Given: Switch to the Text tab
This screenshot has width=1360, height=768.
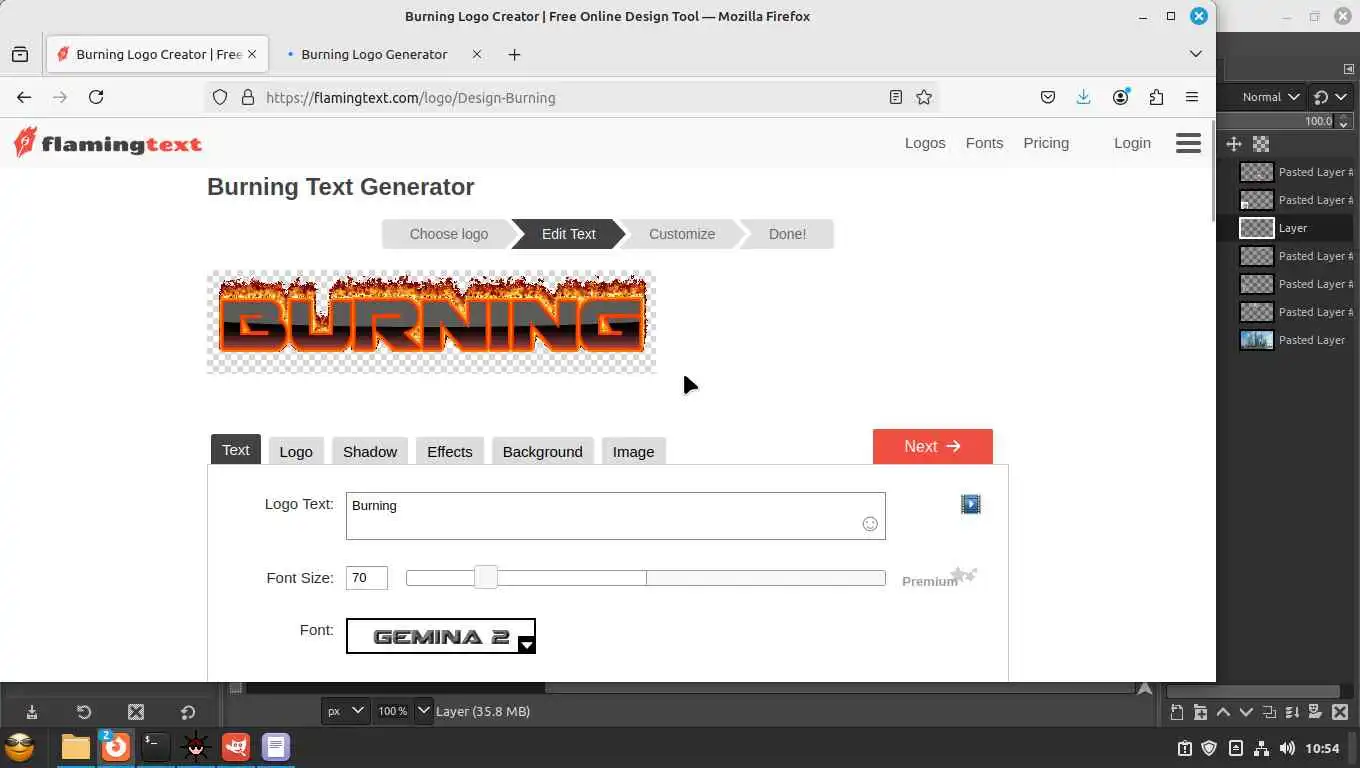Looking at the screenshot, I should click(x=236, y=450).
